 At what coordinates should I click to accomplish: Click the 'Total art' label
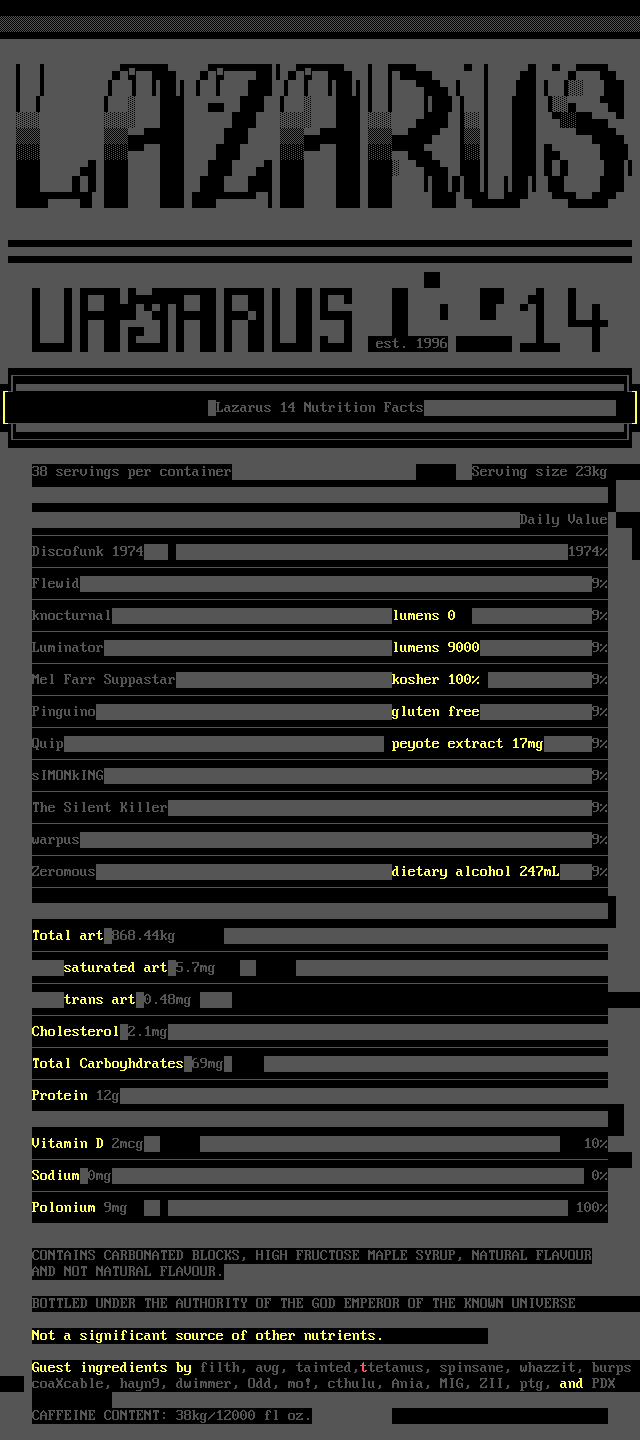[67, 935]
